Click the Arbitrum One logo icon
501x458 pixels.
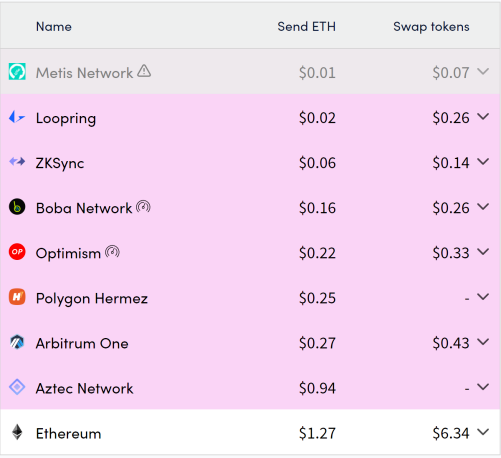point(17,342)
